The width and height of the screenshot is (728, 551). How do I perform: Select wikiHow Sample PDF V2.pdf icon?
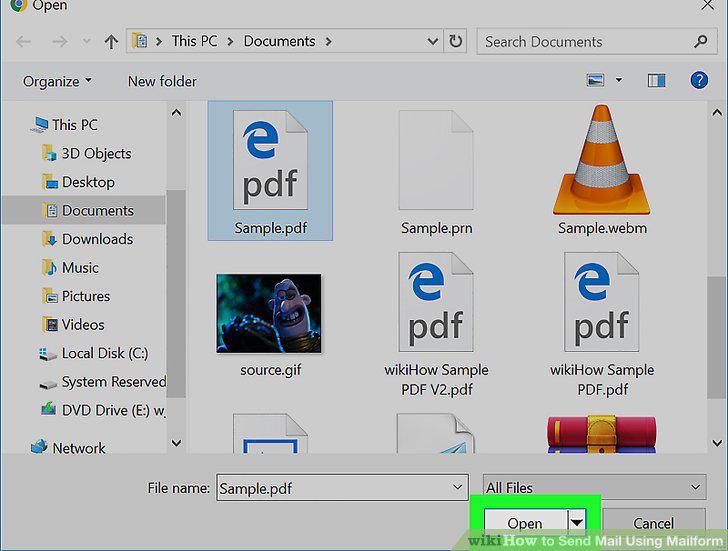tap(436, 302)
